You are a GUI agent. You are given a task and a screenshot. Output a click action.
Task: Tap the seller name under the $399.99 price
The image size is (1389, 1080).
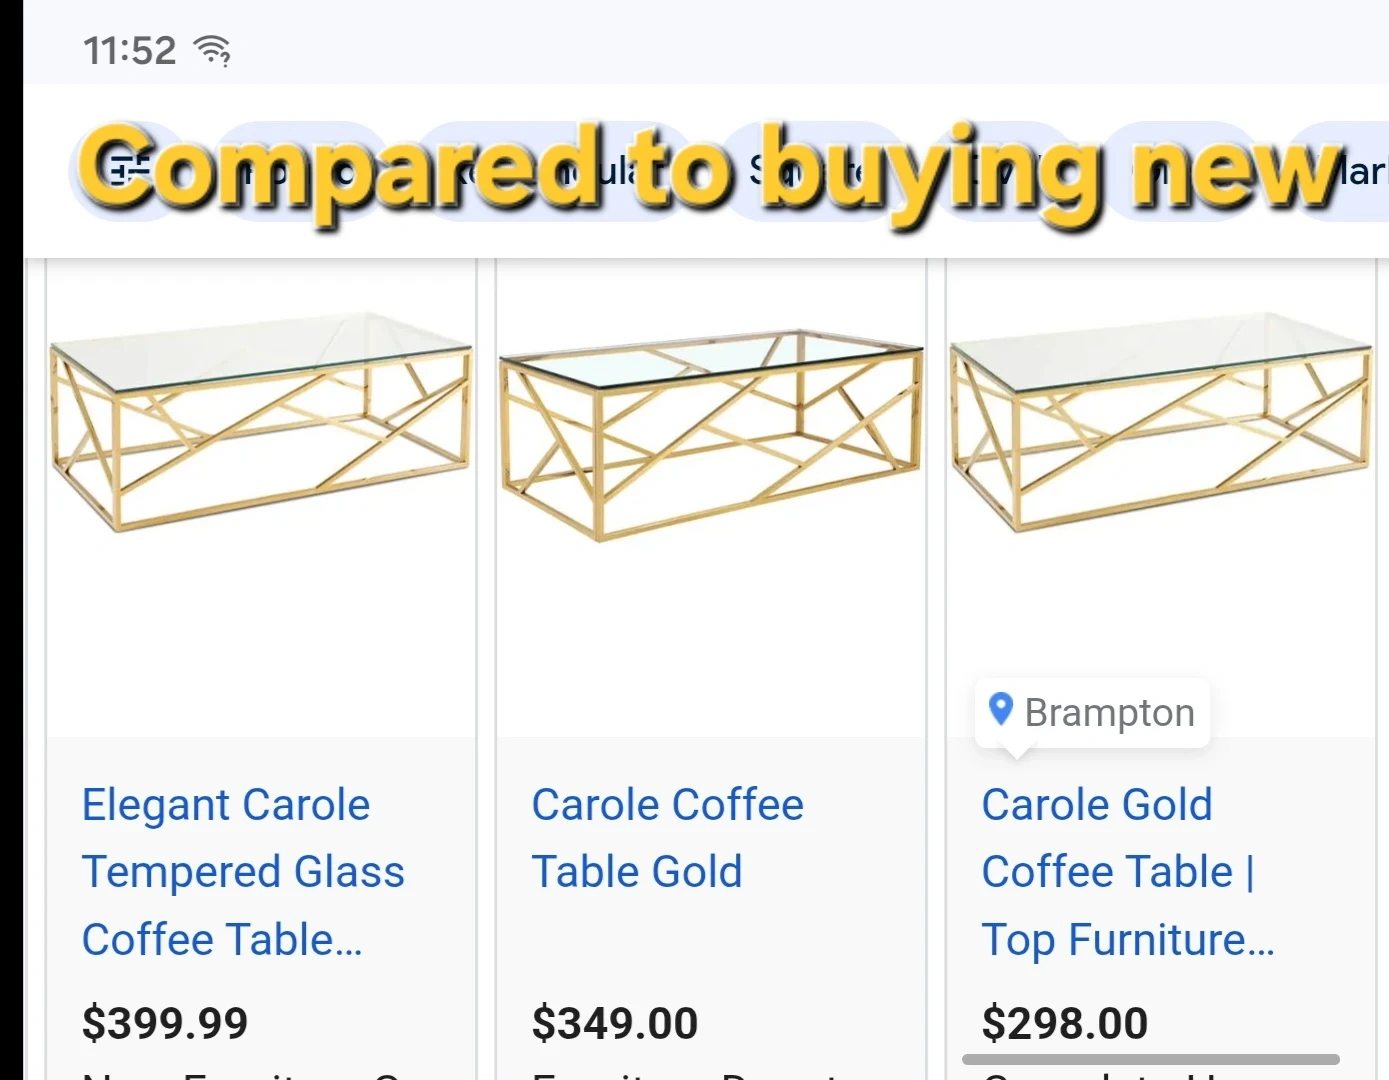(240, 1073)
